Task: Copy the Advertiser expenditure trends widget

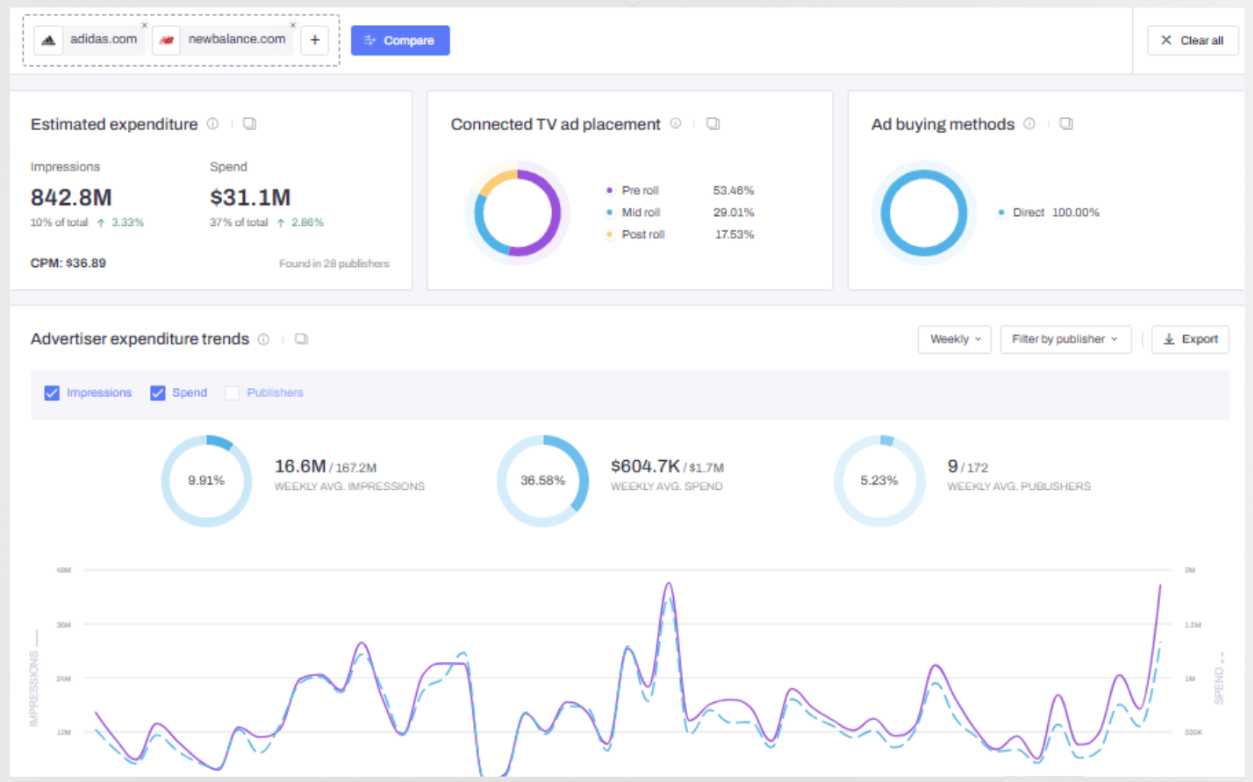Action: pos(301,339)
